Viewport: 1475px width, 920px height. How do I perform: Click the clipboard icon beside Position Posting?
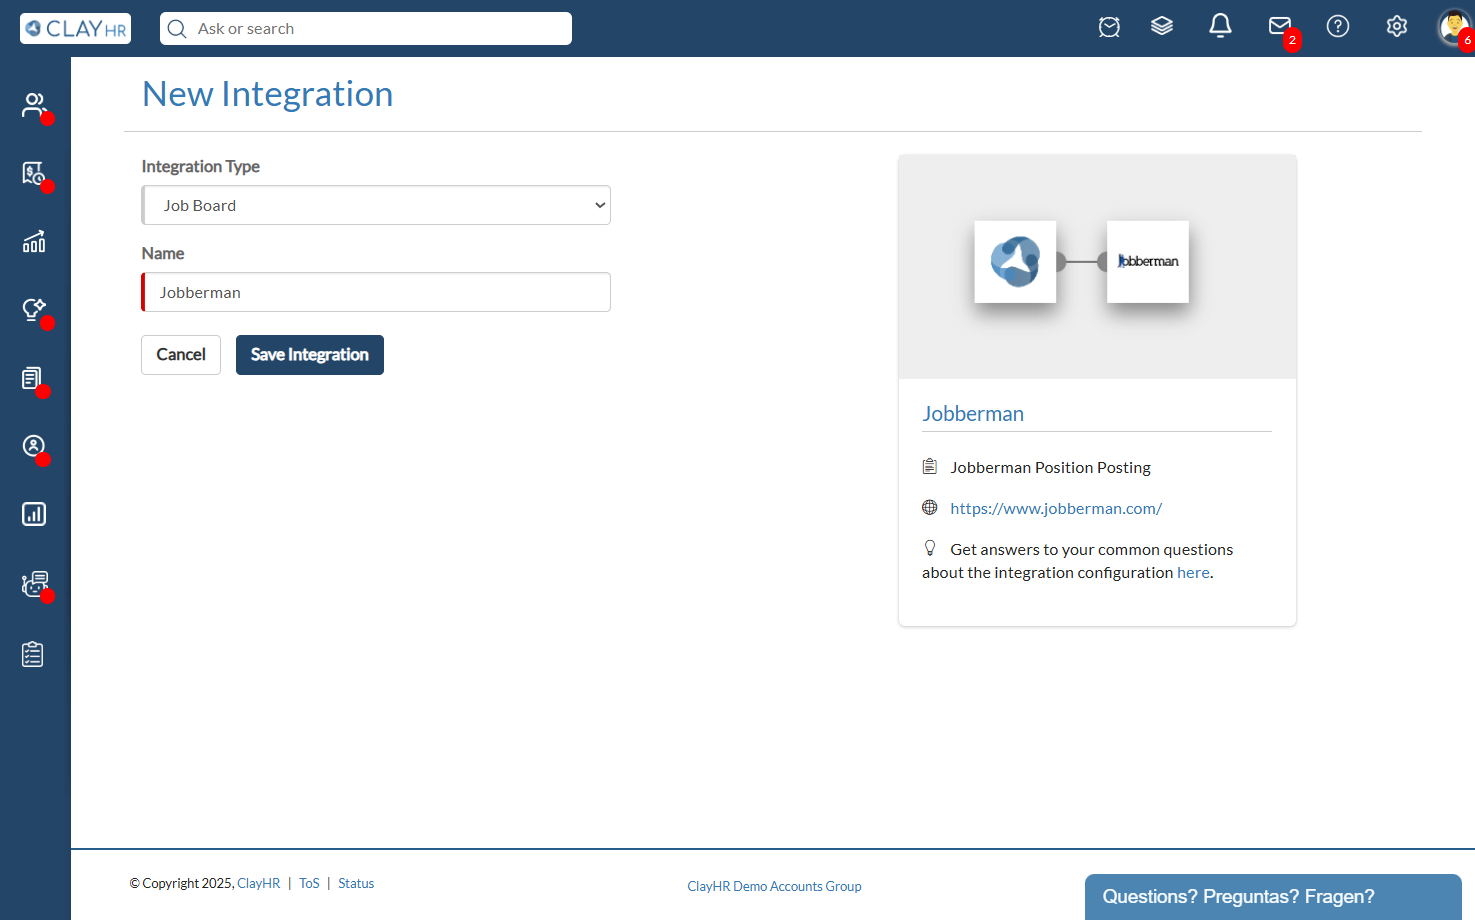(930, 467)
